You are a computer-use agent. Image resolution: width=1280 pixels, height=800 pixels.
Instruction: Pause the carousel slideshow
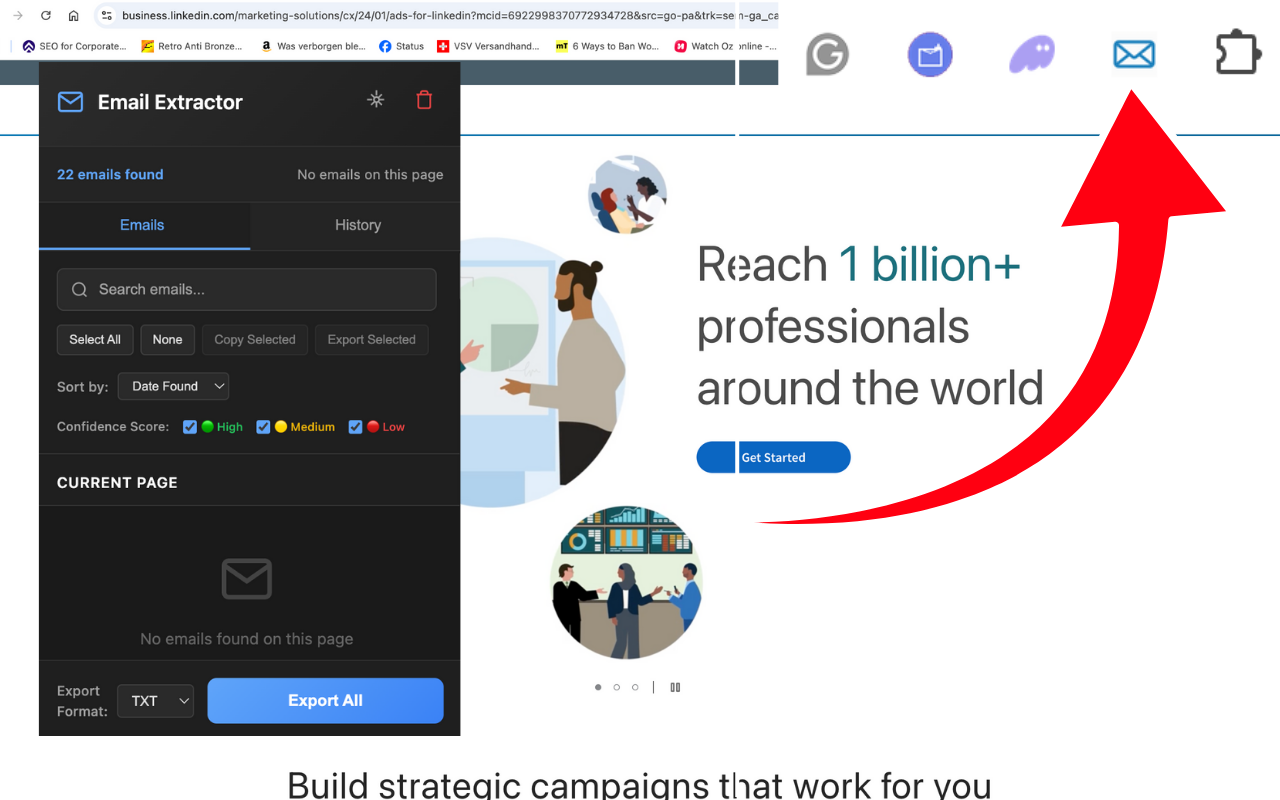tap(676, 687)
